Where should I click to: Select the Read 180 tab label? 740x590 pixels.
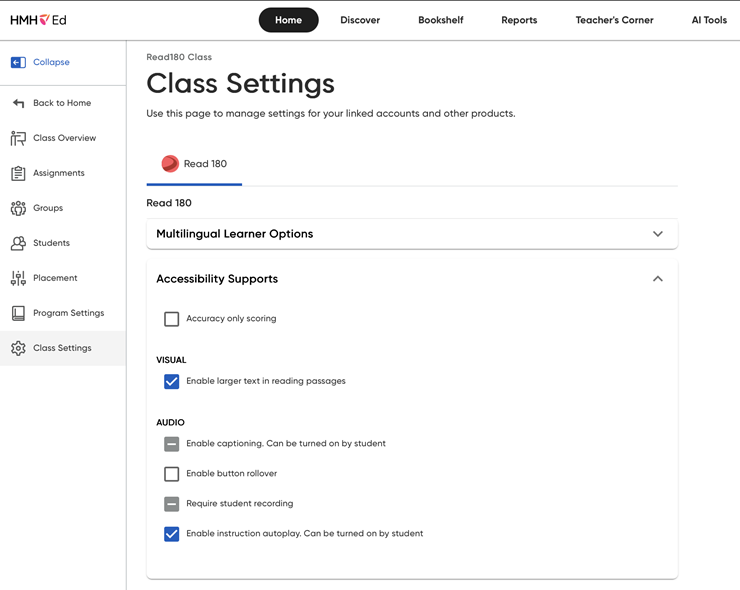205,164
